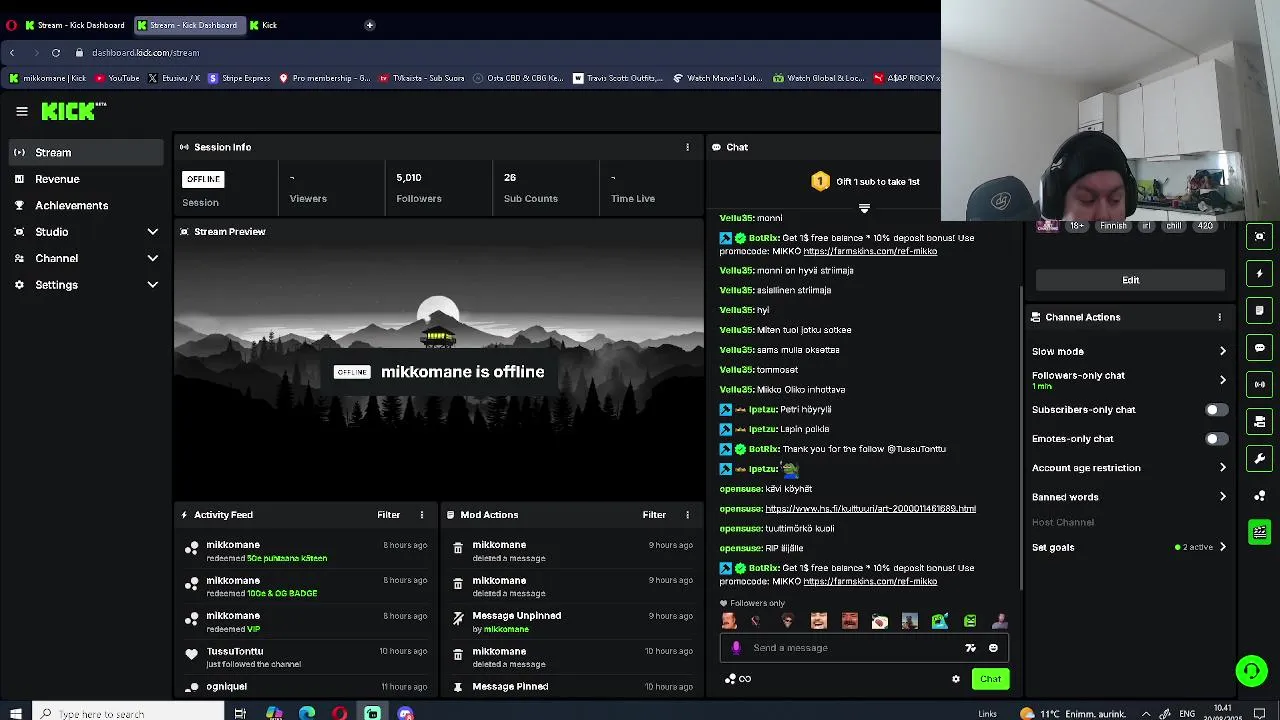Collapse the chat leaderboard dropdown arrow
Screen dimensions: 1280x720
point(864,209)
